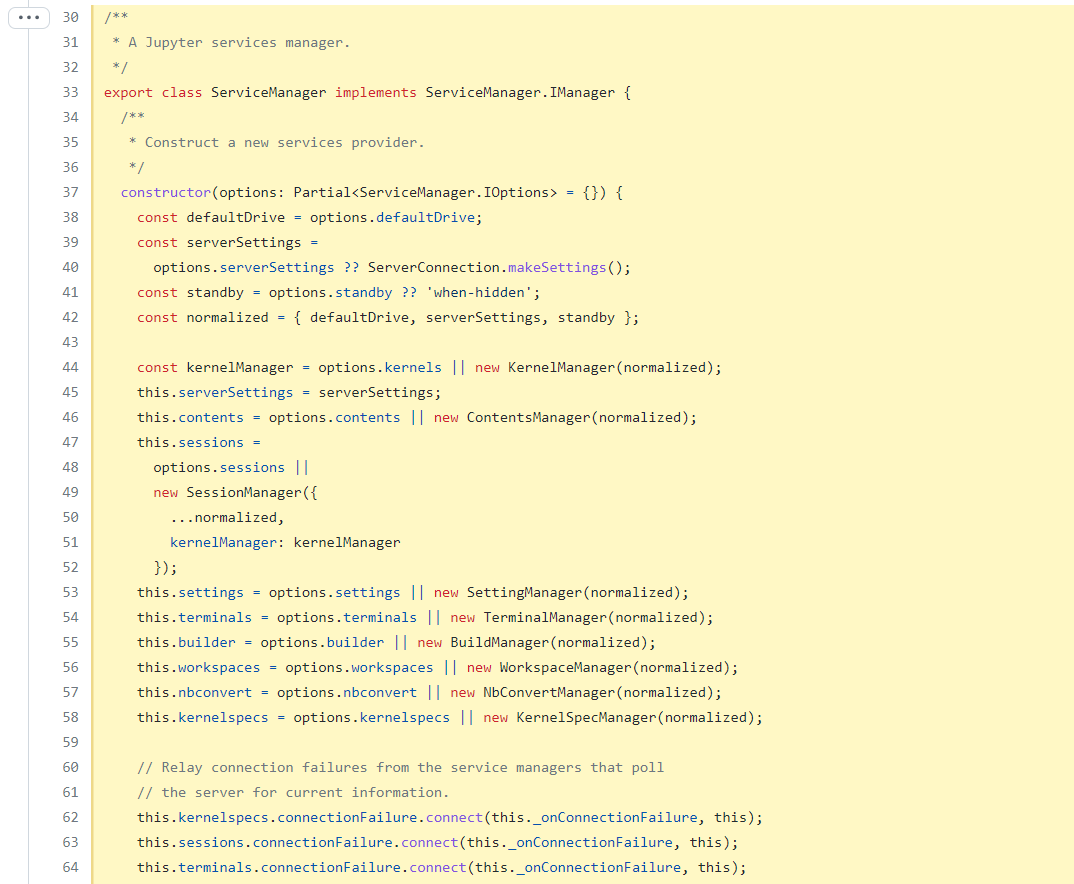Click 'ServiceManager.IManager' in class declaration

520,92
